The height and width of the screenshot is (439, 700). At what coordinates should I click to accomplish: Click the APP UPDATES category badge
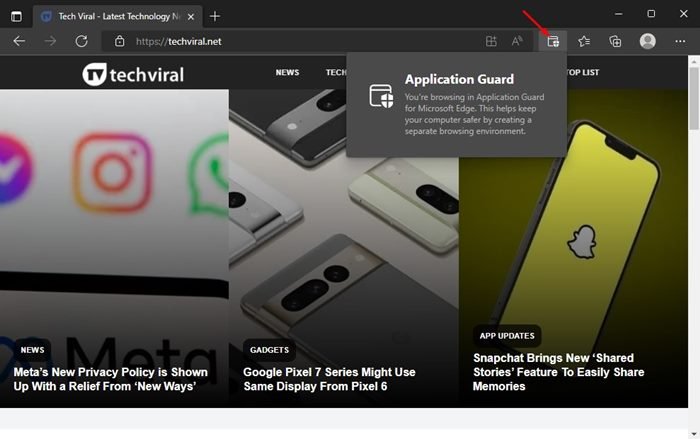pos(507,336)
